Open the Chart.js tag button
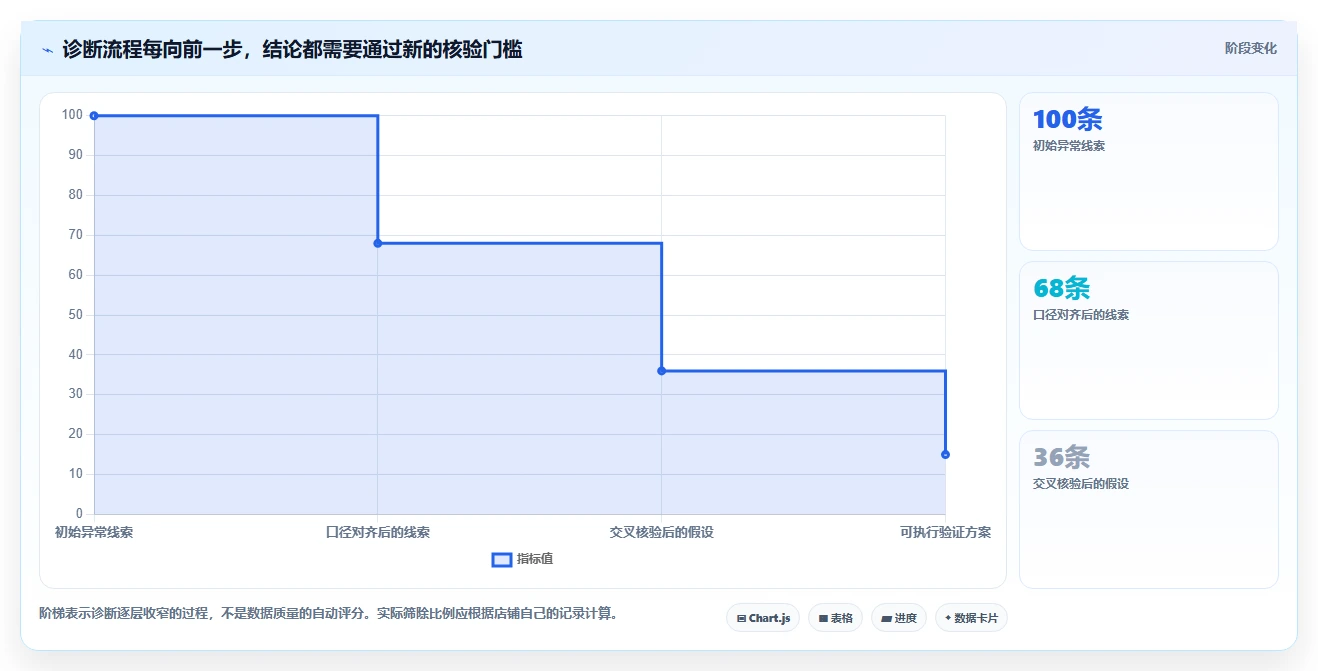The image size is (1318, 671). (x=763, y=618)
